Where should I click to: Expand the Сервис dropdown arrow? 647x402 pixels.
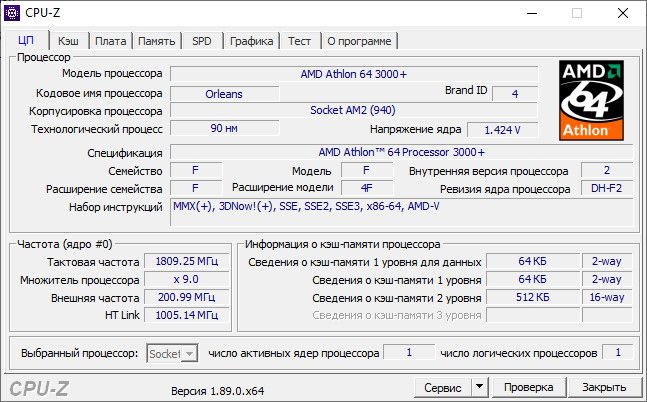[x=479, y=388]
